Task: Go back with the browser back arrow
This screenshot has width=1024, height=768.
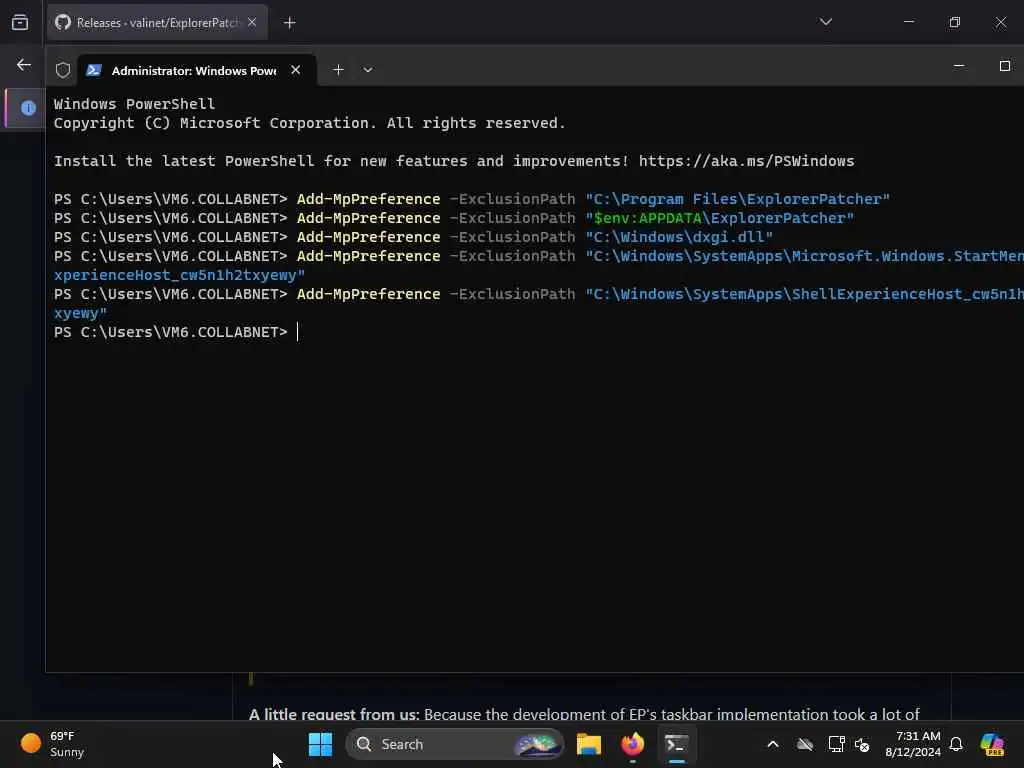Action: pos(24,65)
